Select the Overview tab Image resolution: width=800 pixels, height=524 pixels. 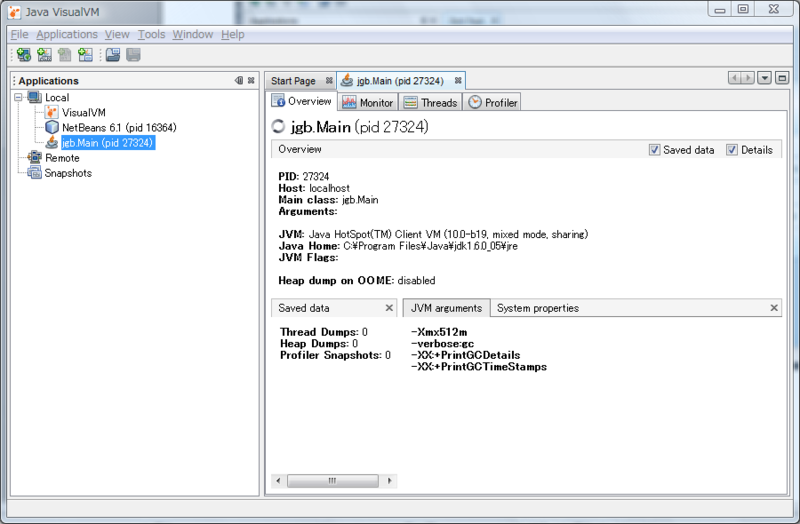click(x=302, y=101)
